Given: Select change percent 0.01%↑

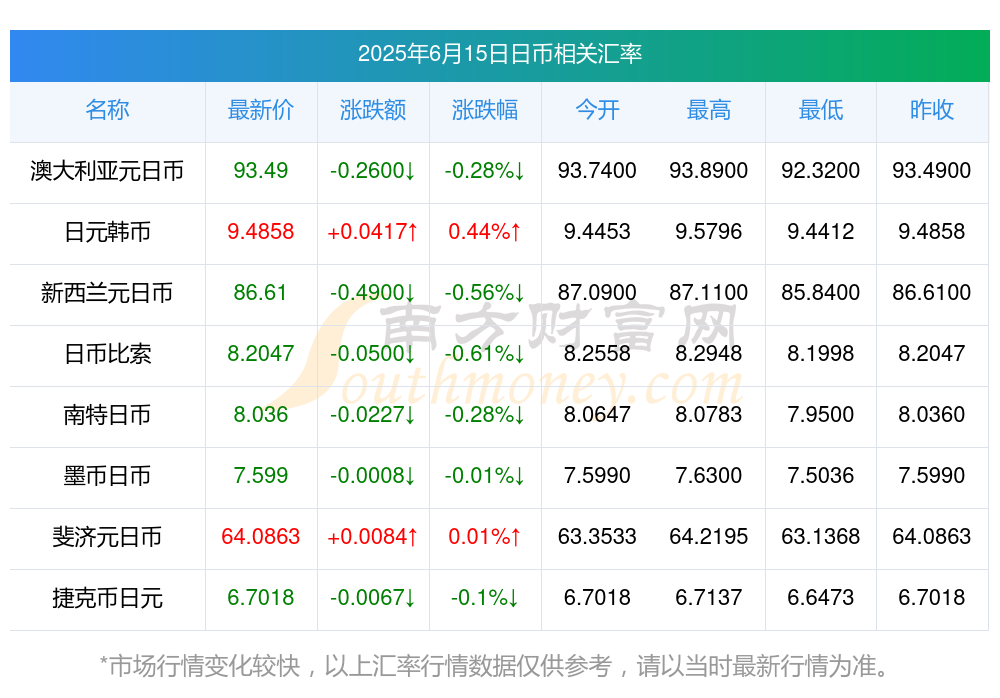Looking at the screenshot, I should pos(485,536).
